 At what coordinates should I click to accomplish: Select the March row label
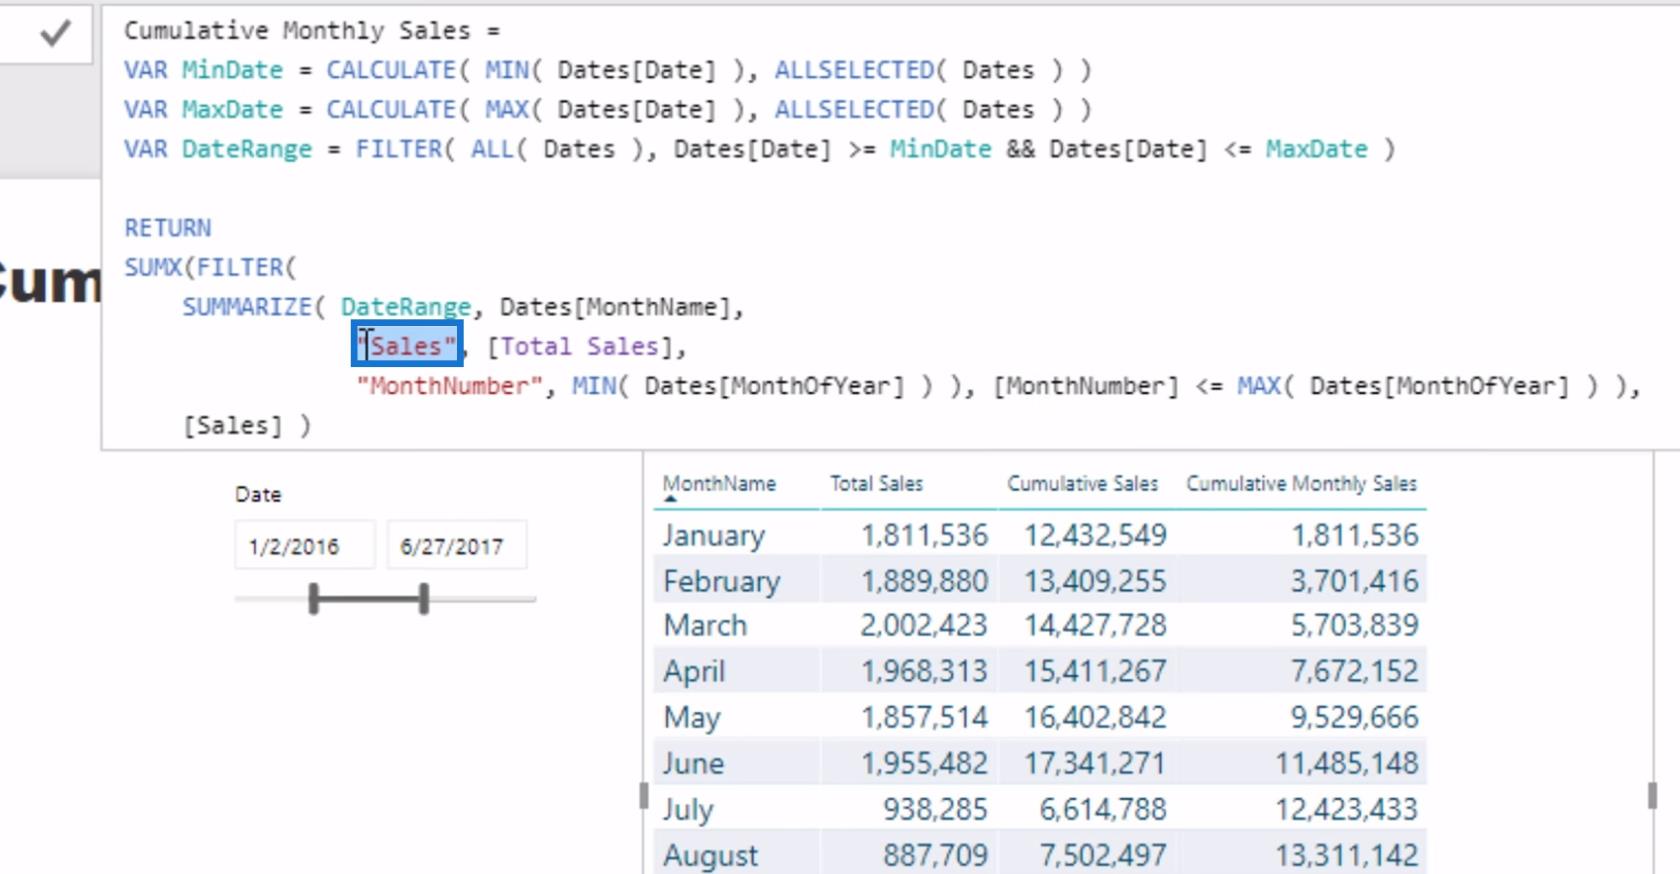705,626
